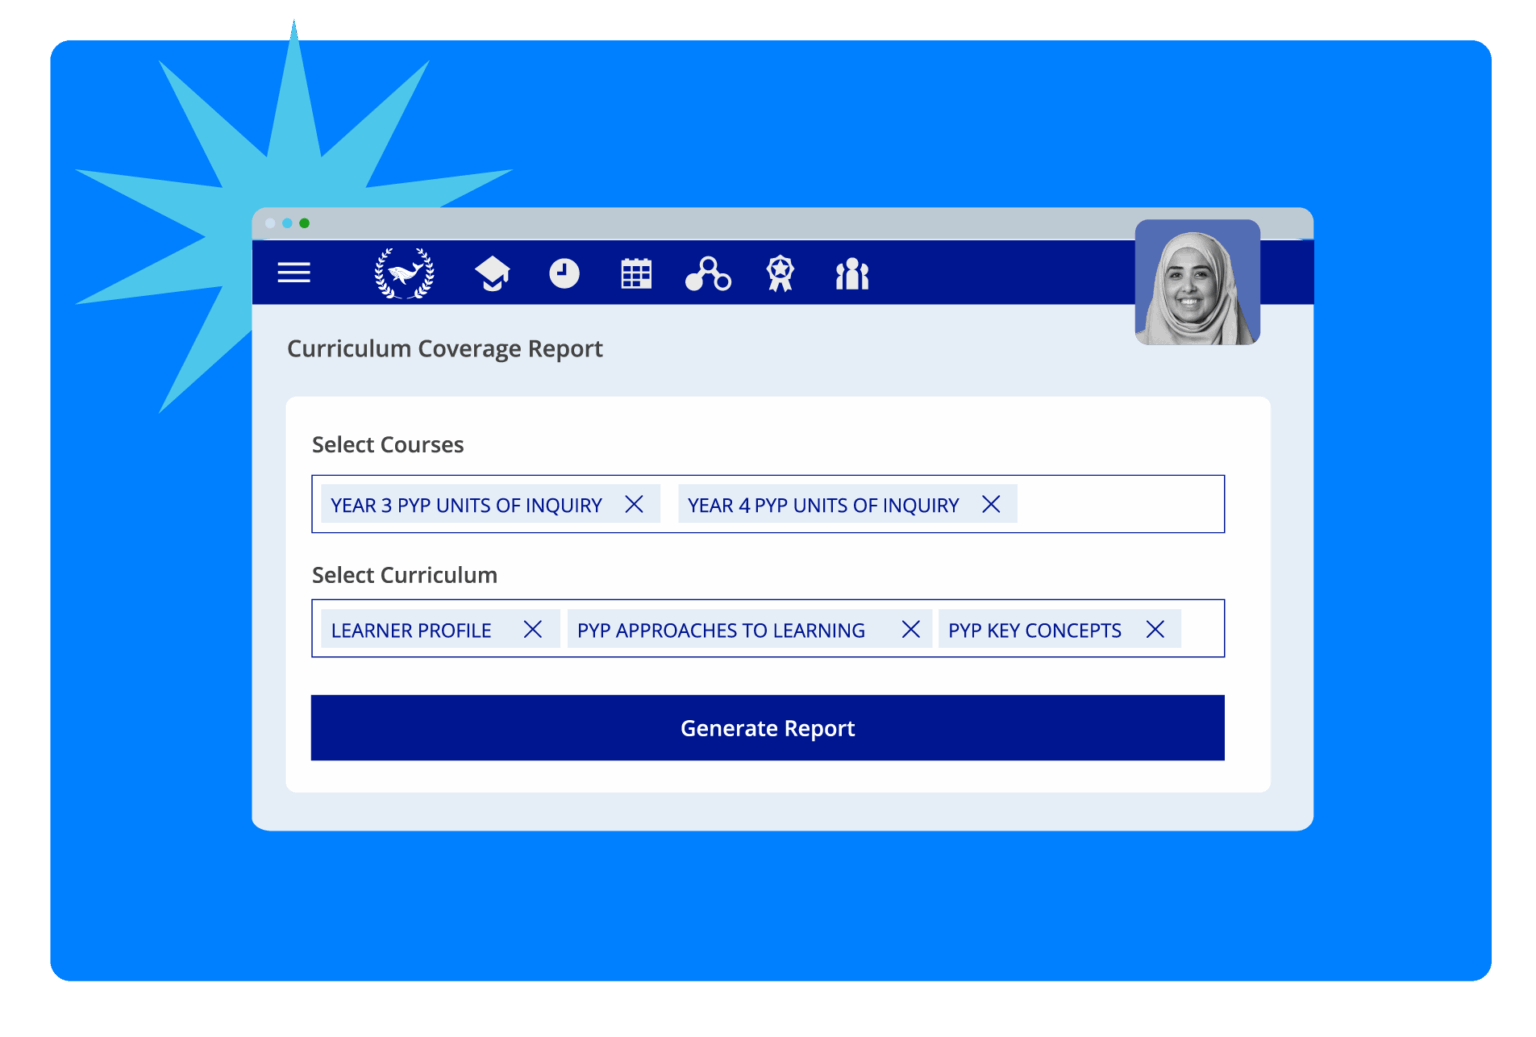Open the calendar icon in the navbar
Viewport: 1536px width, 1037px height.
coord(637,272)
